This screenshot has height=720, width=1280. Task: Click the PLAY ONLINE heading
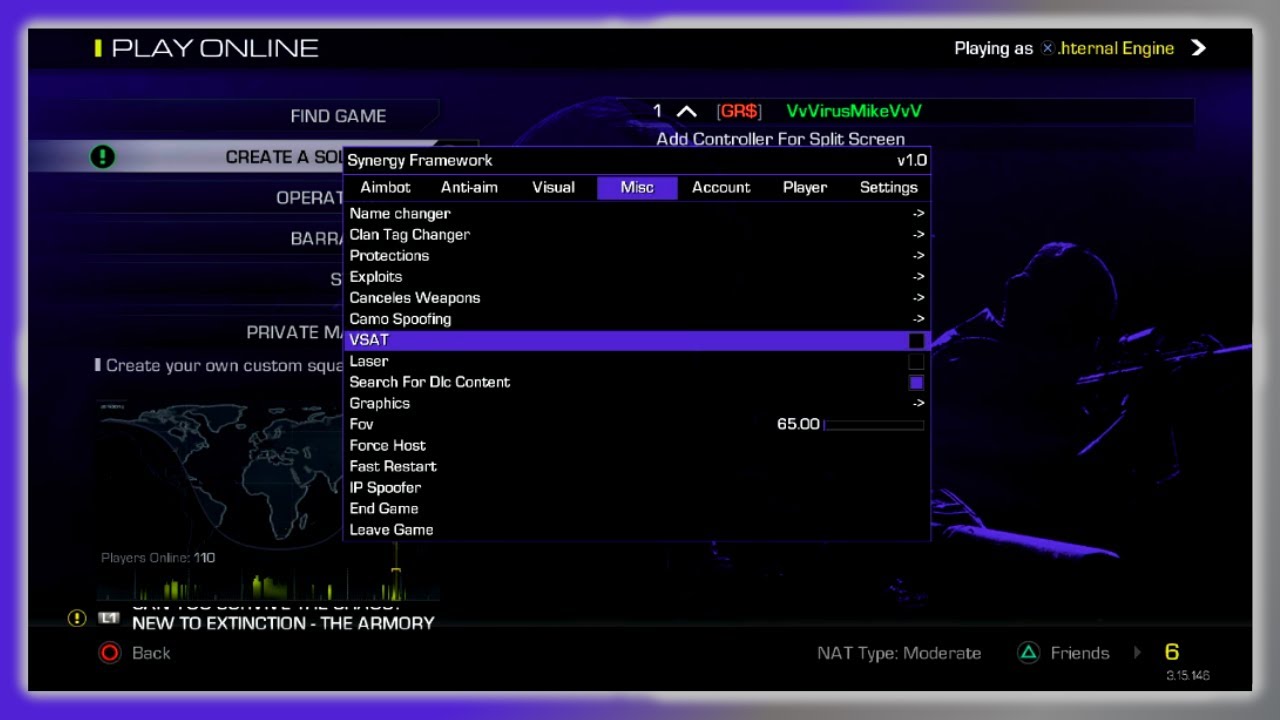pos(215,48)
